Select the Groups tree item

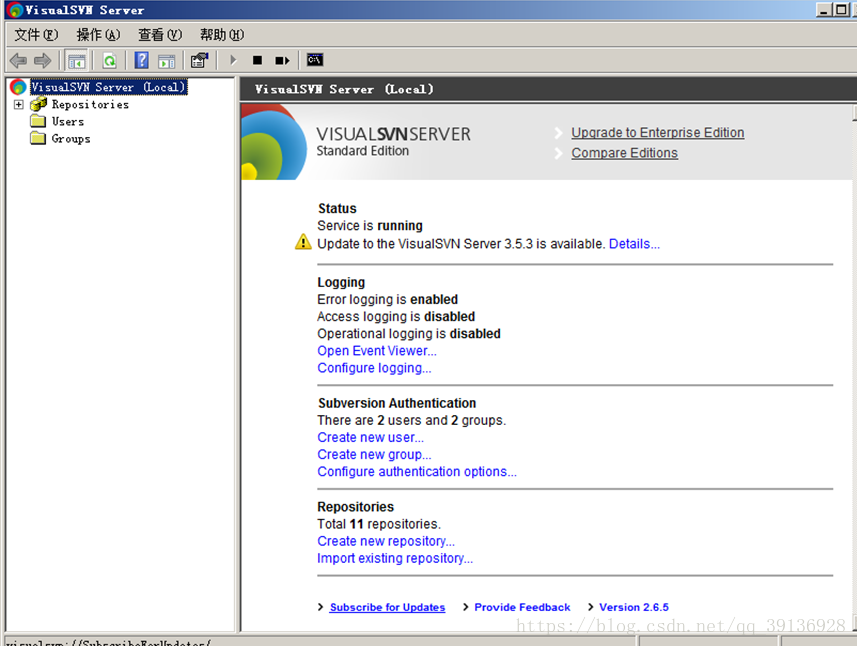[71, 138]
